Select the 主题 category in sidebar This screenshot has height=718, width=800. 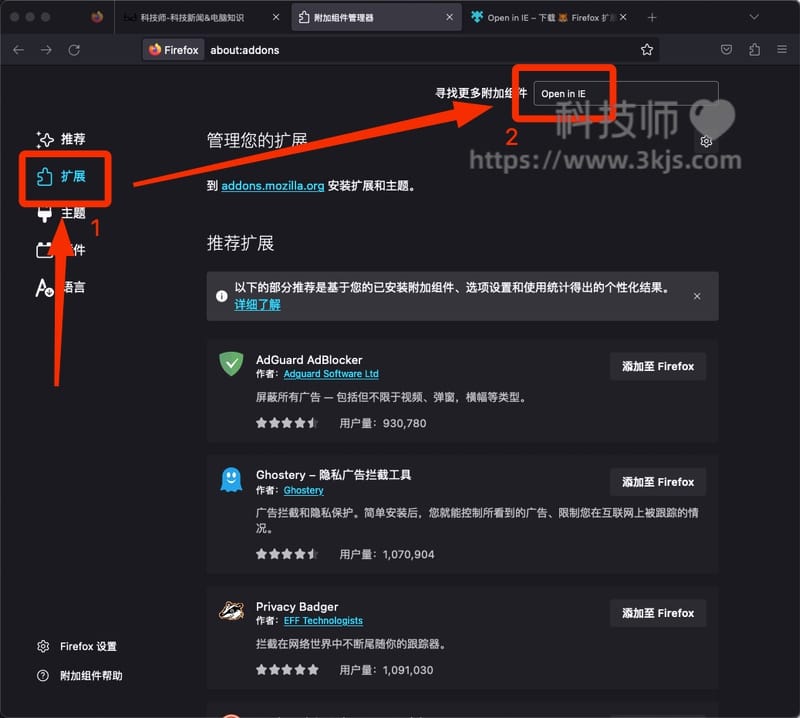coord(61,213)
